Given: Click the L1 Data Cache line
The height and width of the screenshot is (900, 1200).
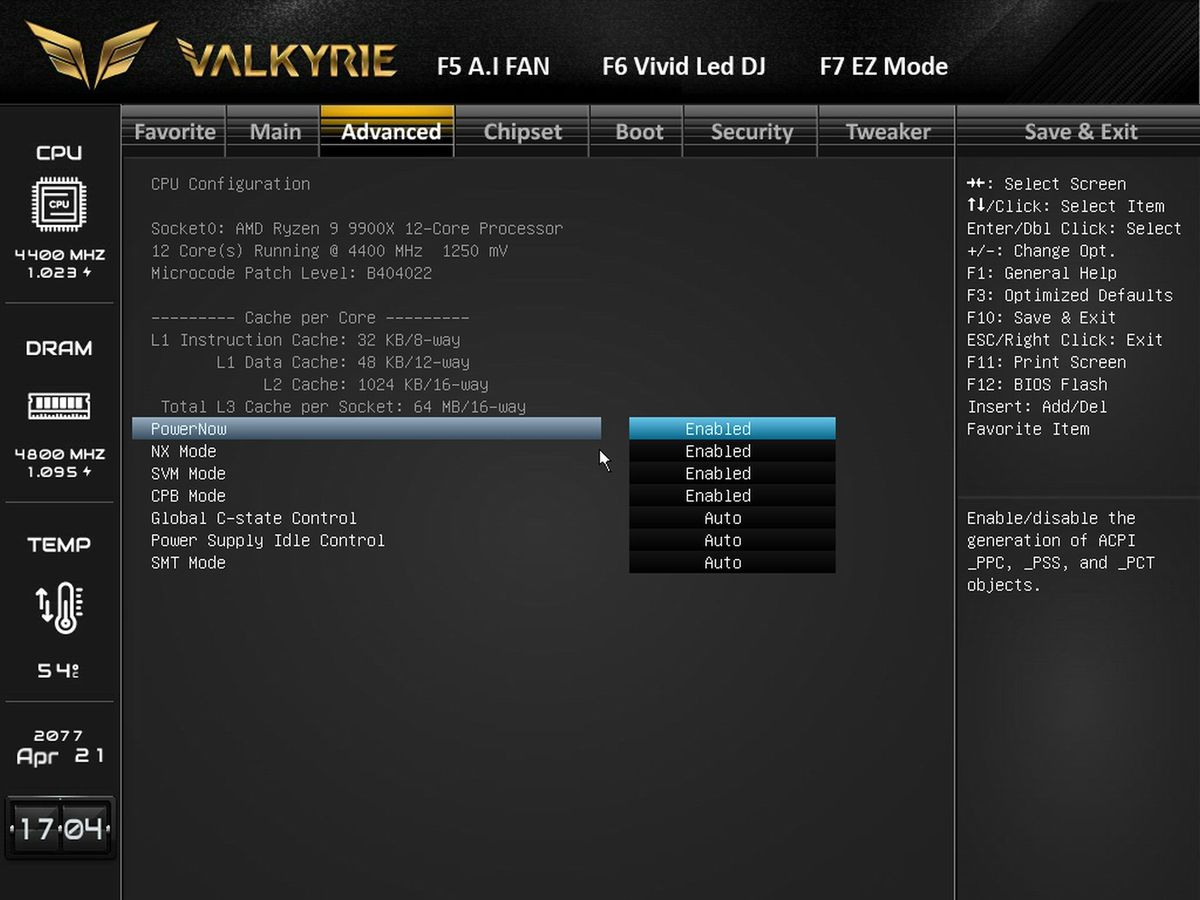Looking at the screenshot, I should pos(343,362).
